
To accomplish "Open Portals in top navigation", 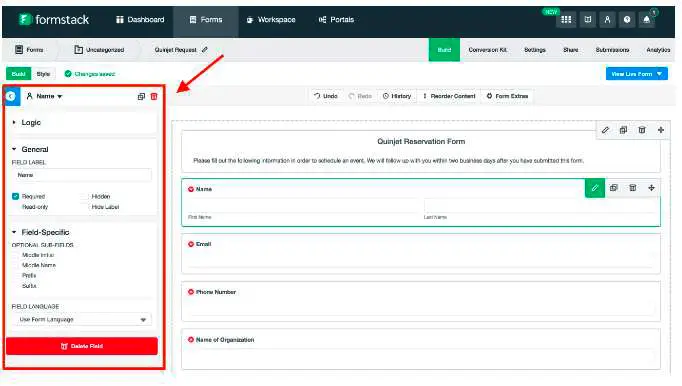I will tap(336, 20).
